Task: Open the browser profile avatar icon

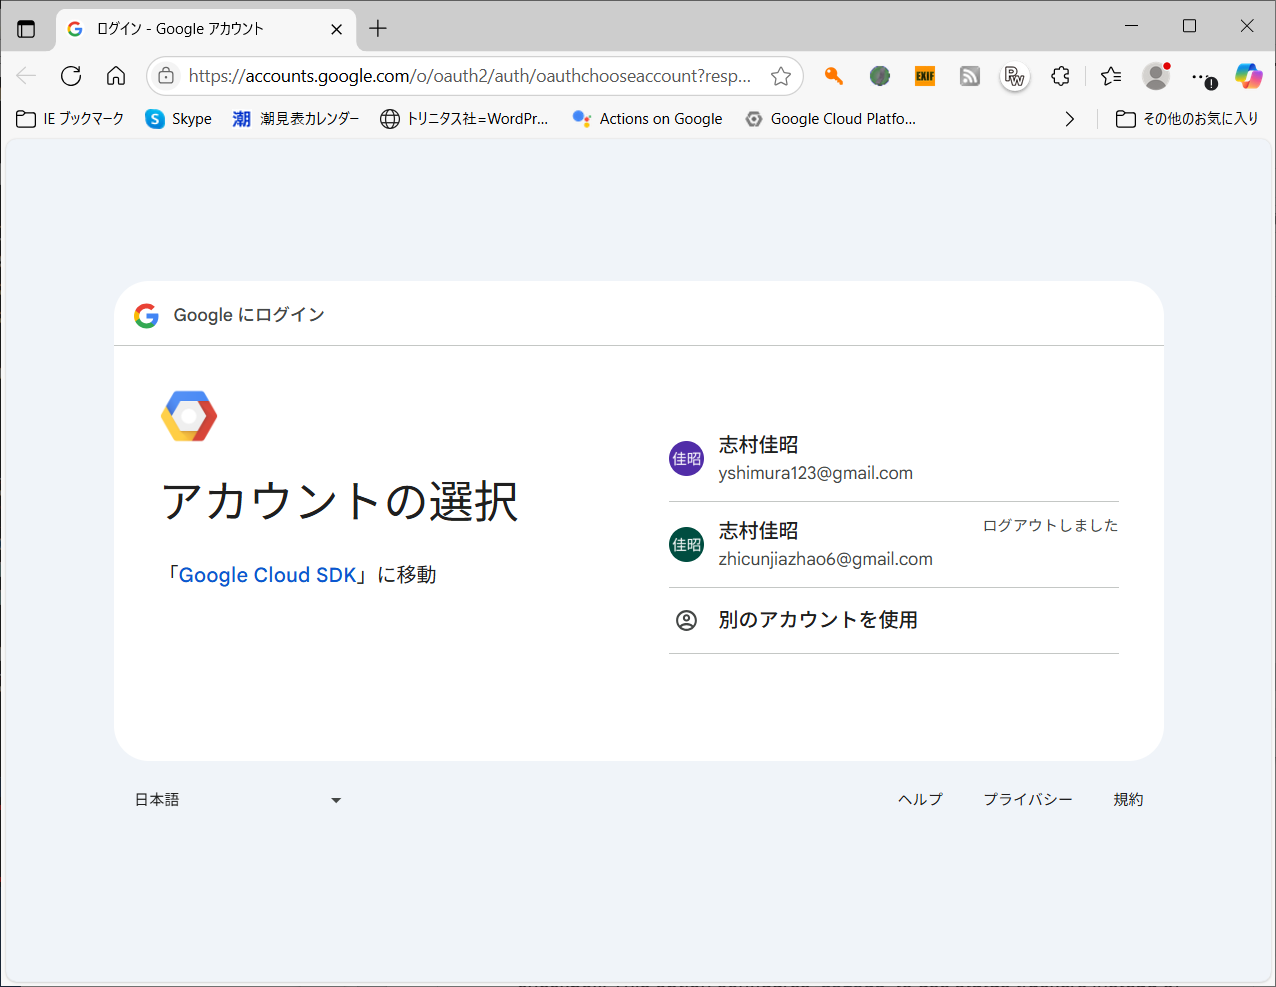Action: coord(1156,76)
